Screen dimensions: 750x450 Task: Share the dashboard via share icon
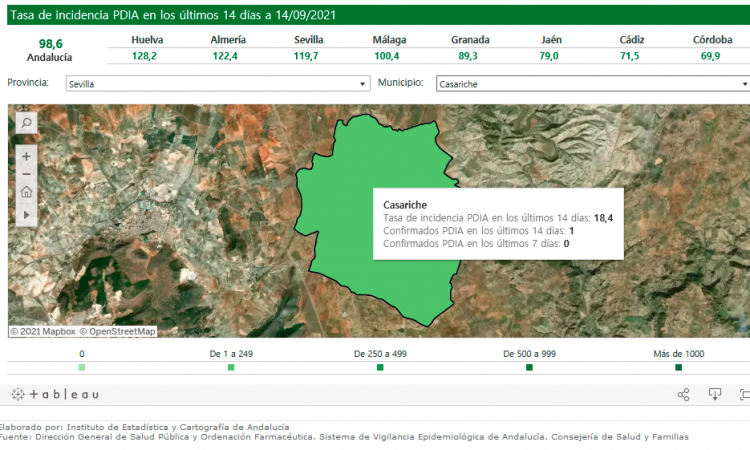click(684, 395)
